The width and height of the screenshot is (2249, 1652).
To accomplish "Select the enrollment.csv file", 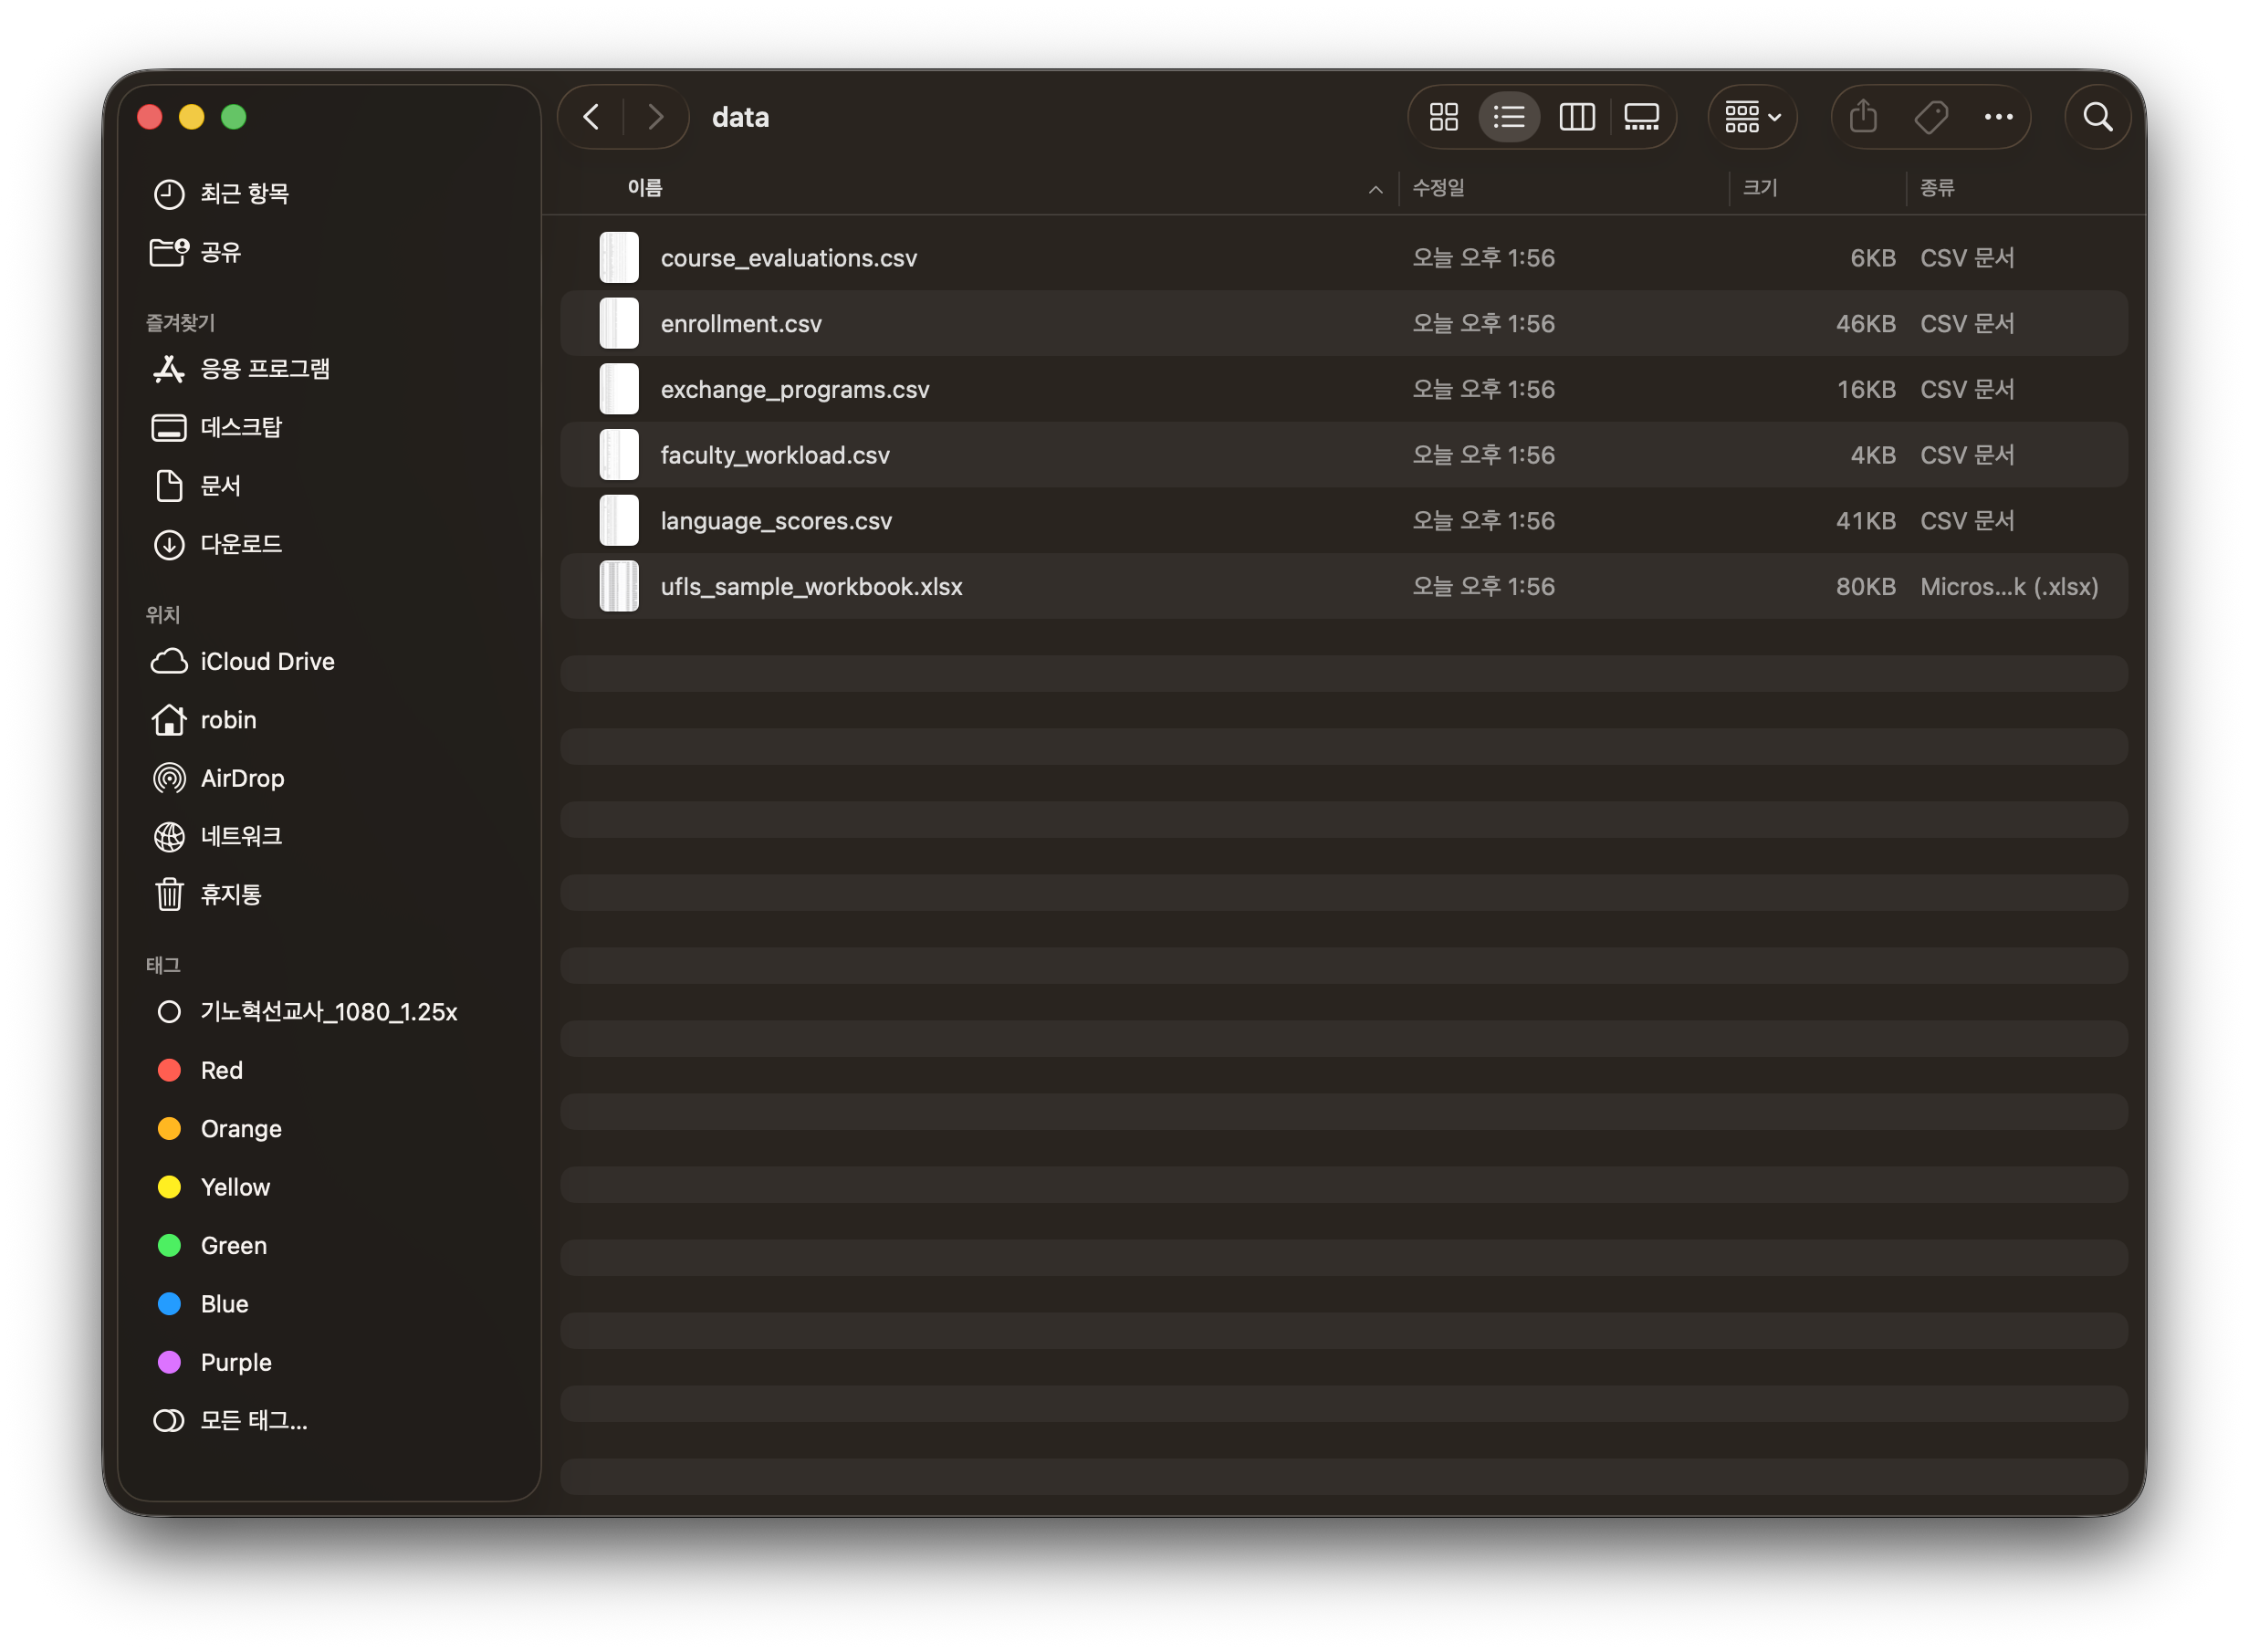I will click(1343, 323).
